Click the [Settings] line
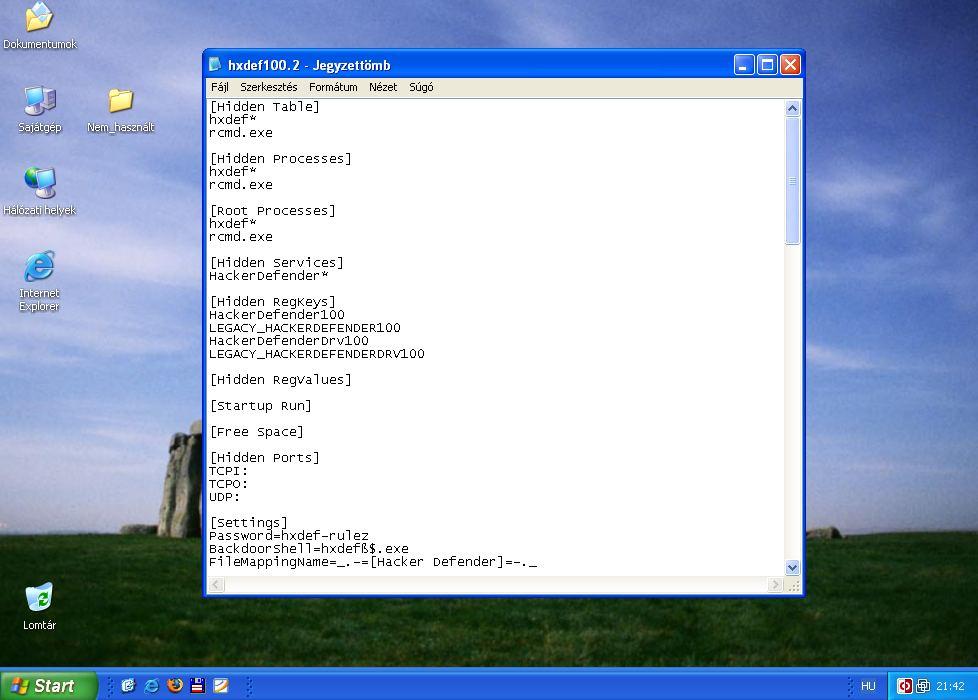The image size is (978, 700). 249,523
